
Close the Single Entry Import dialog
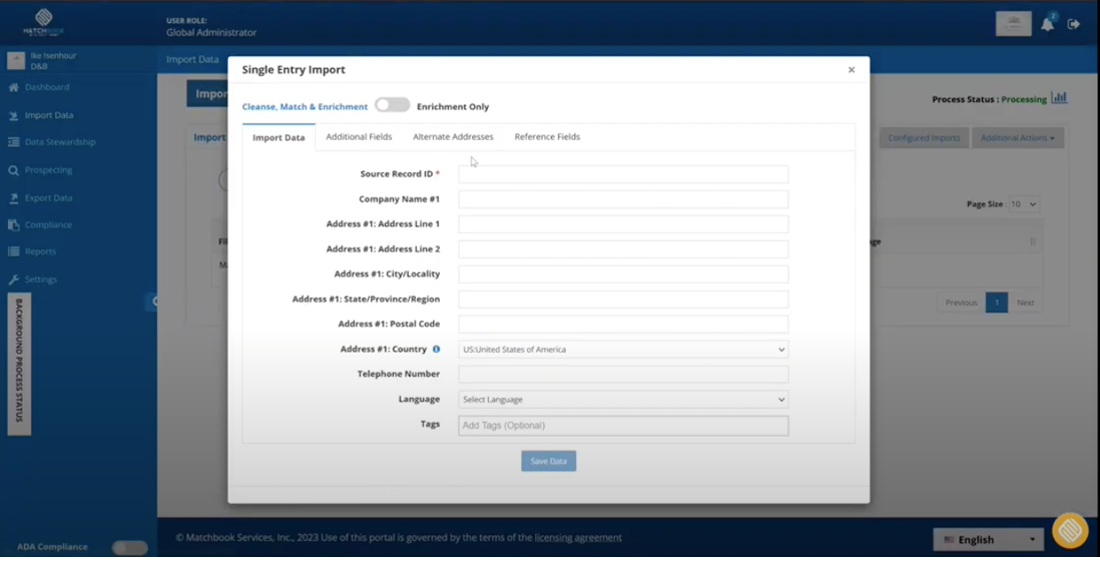click(x=851, y=70)
